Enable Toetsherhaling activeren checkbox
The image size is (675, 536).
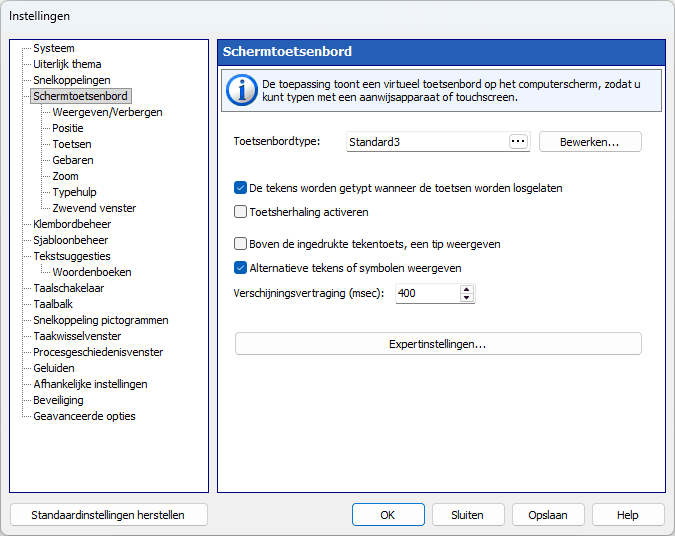[x=240, y=212]
